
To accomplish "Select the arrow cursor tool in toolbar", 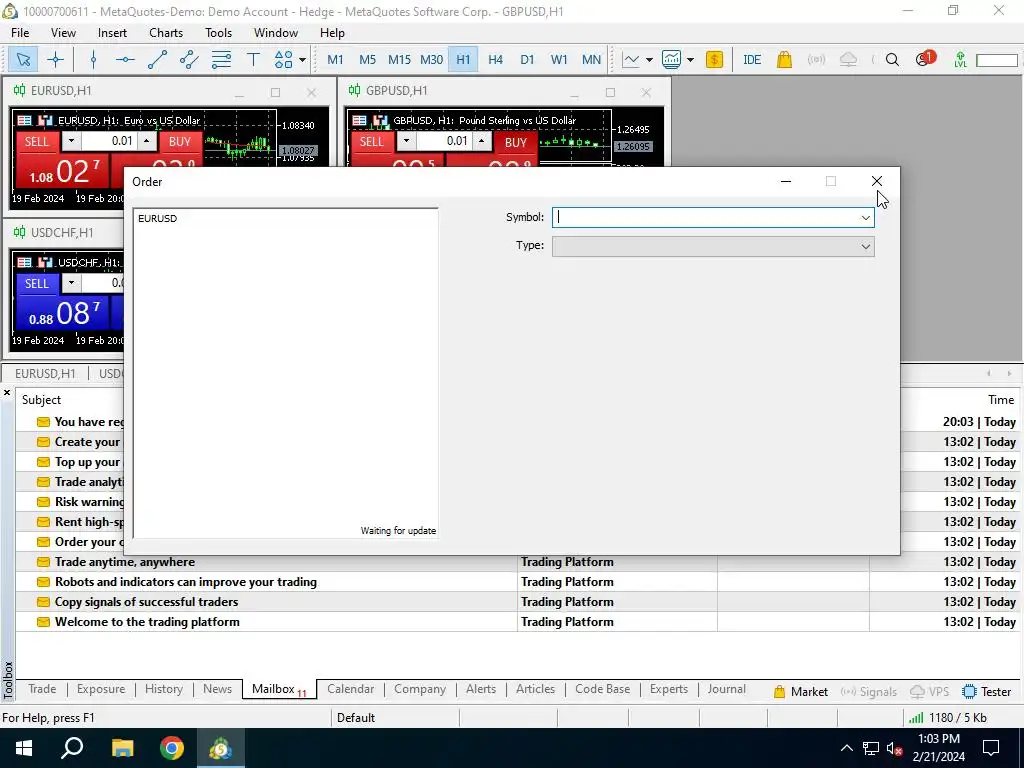I will coord(23,59).
